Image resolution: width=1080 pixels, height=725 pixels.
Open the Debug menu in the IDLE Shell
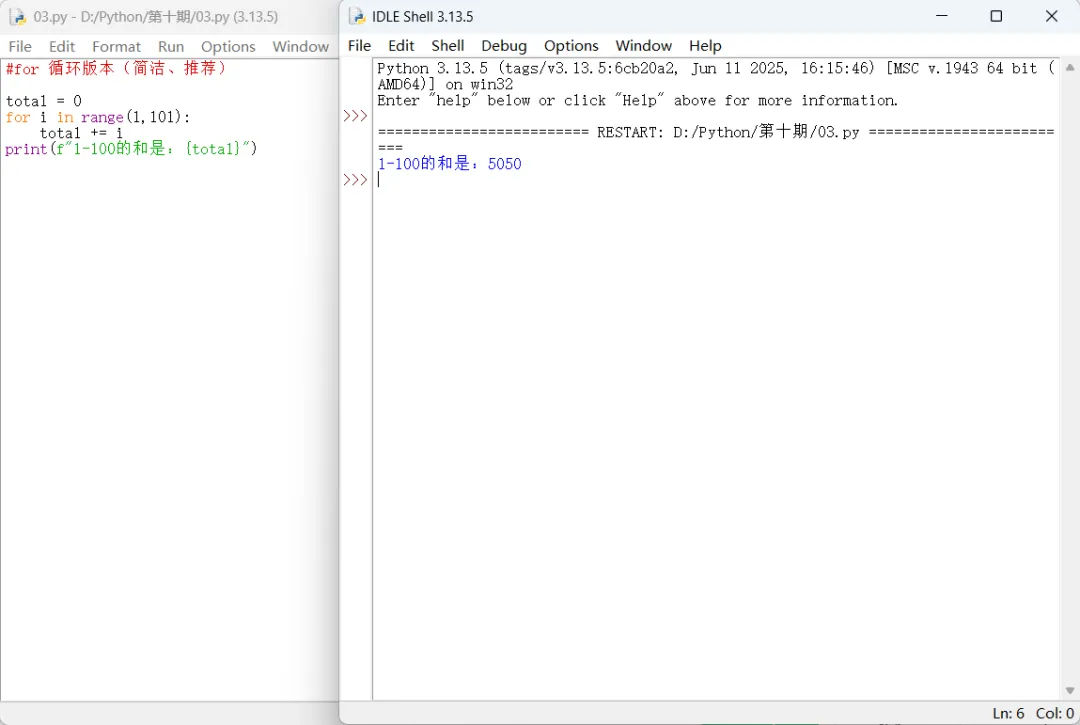(503, 45)
